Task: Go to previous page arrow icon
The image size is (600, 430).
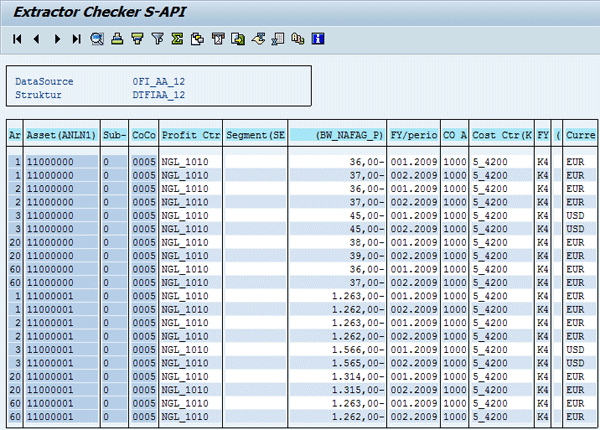Action: pos(37,39)
